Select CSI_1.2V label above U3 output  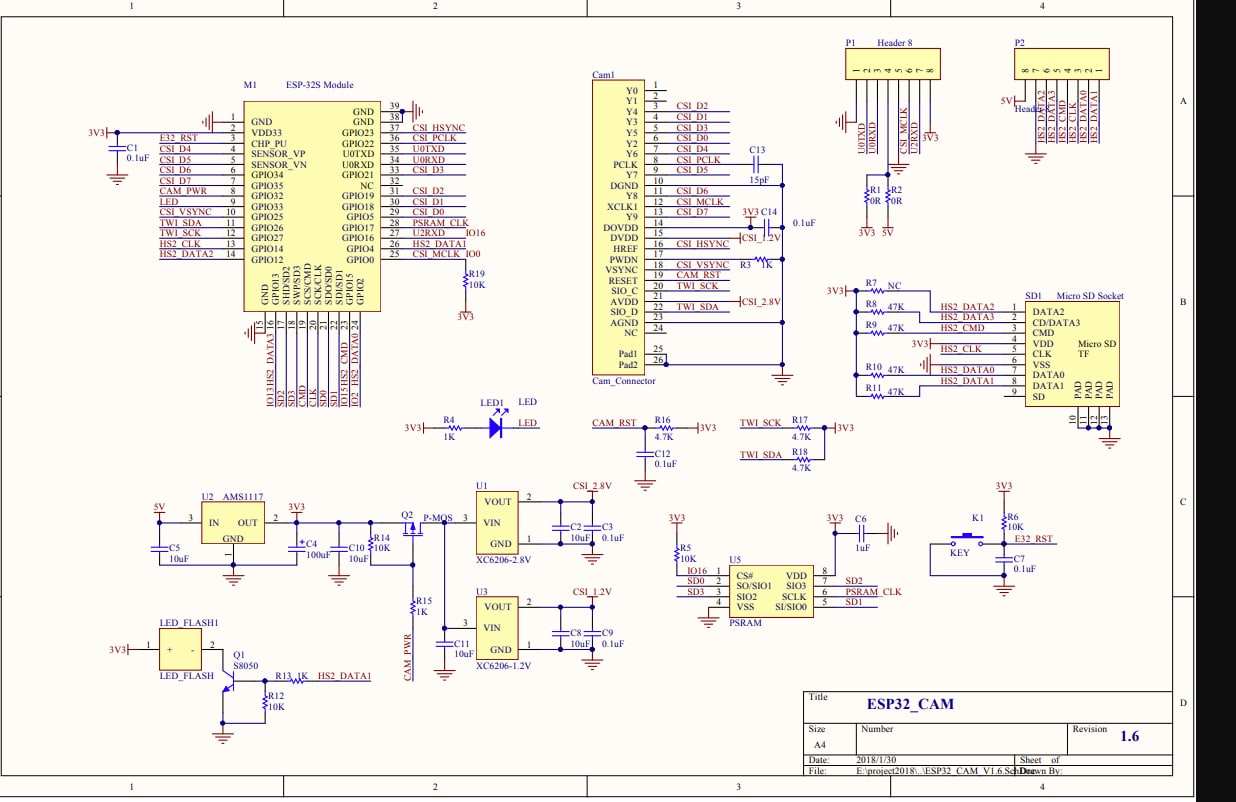[x=592, y=591]
